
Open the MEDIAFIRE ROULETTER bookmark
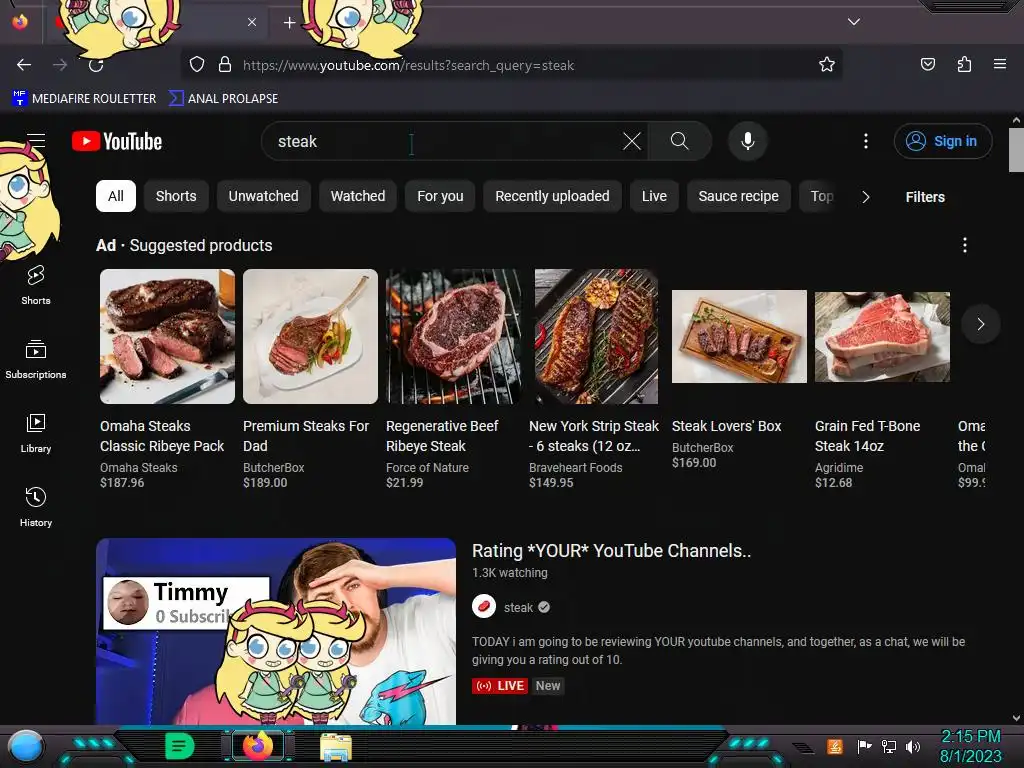(x=84, y=98)
